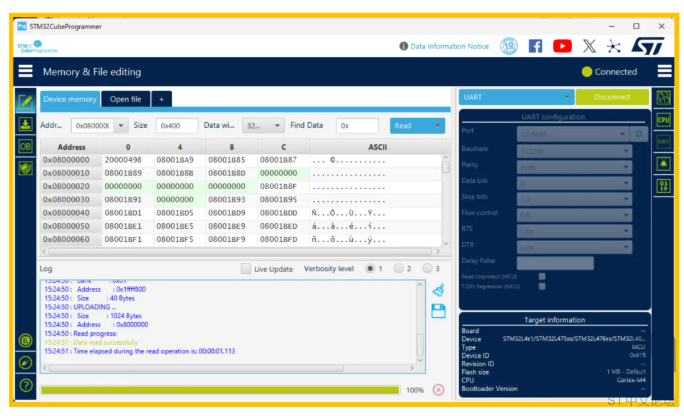Select verbosity level 2
The height and width of the screenshot is (416, 684).
(x=398, y=268)
